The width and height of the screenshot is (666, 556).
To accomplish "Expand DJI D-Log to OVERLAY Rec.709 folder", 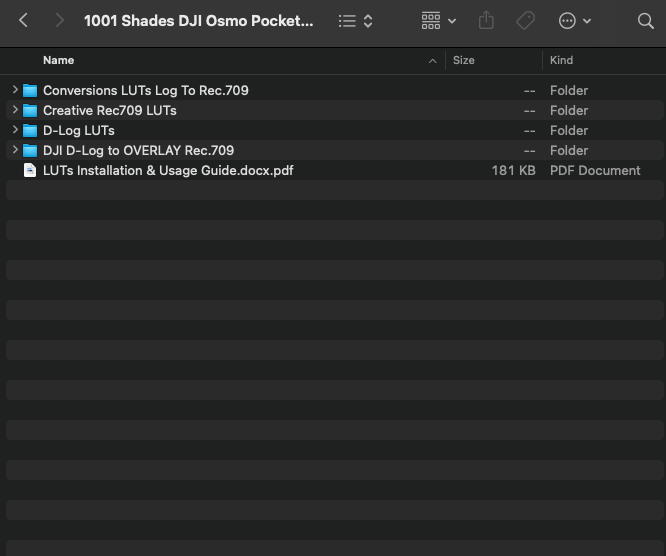I will (15, 150).
